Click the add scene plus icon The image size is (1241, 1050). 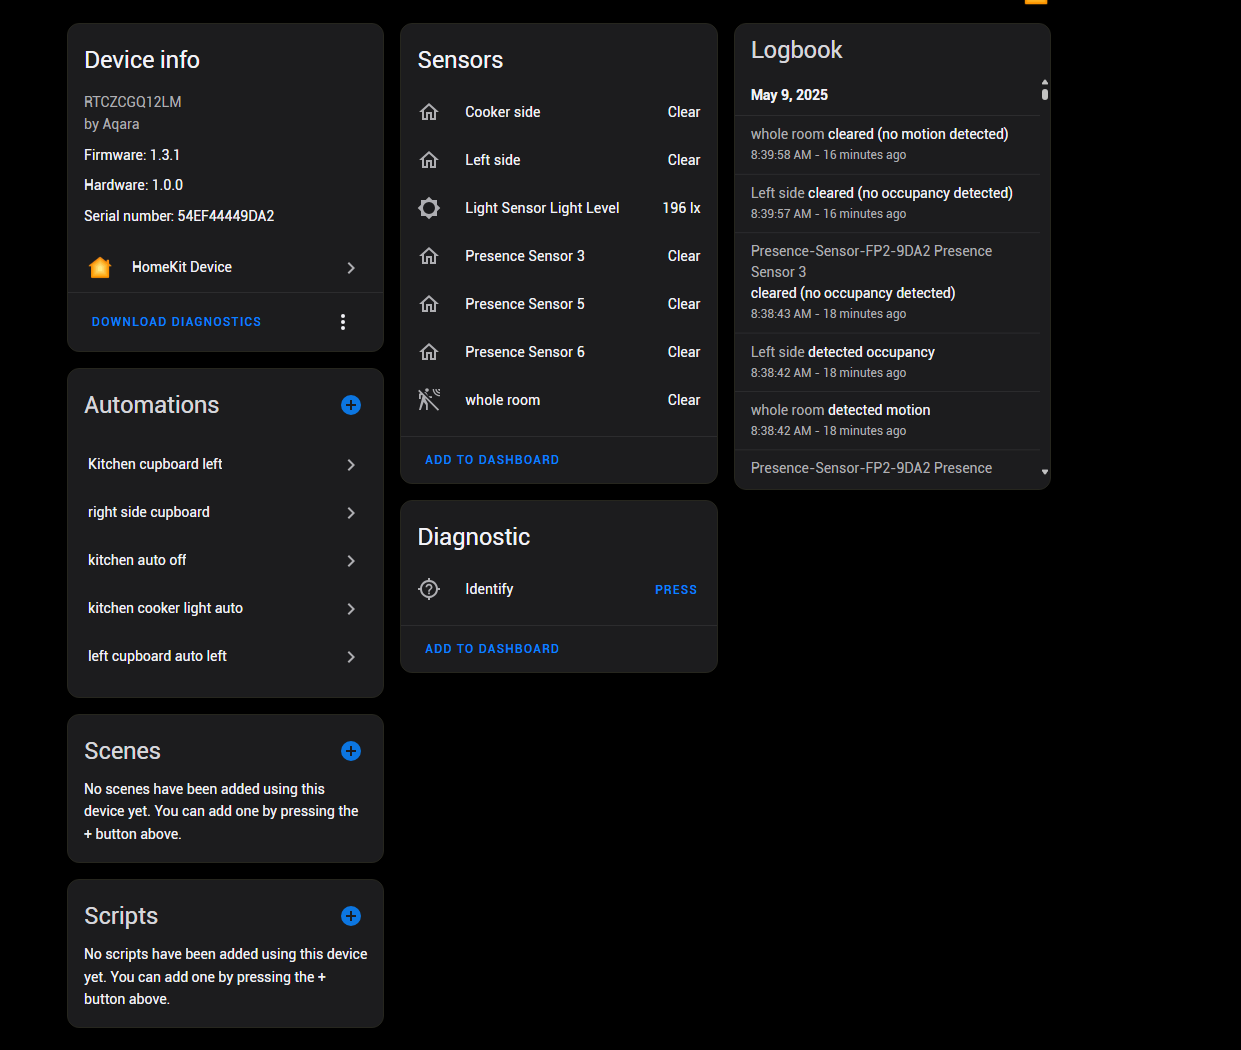351,751
